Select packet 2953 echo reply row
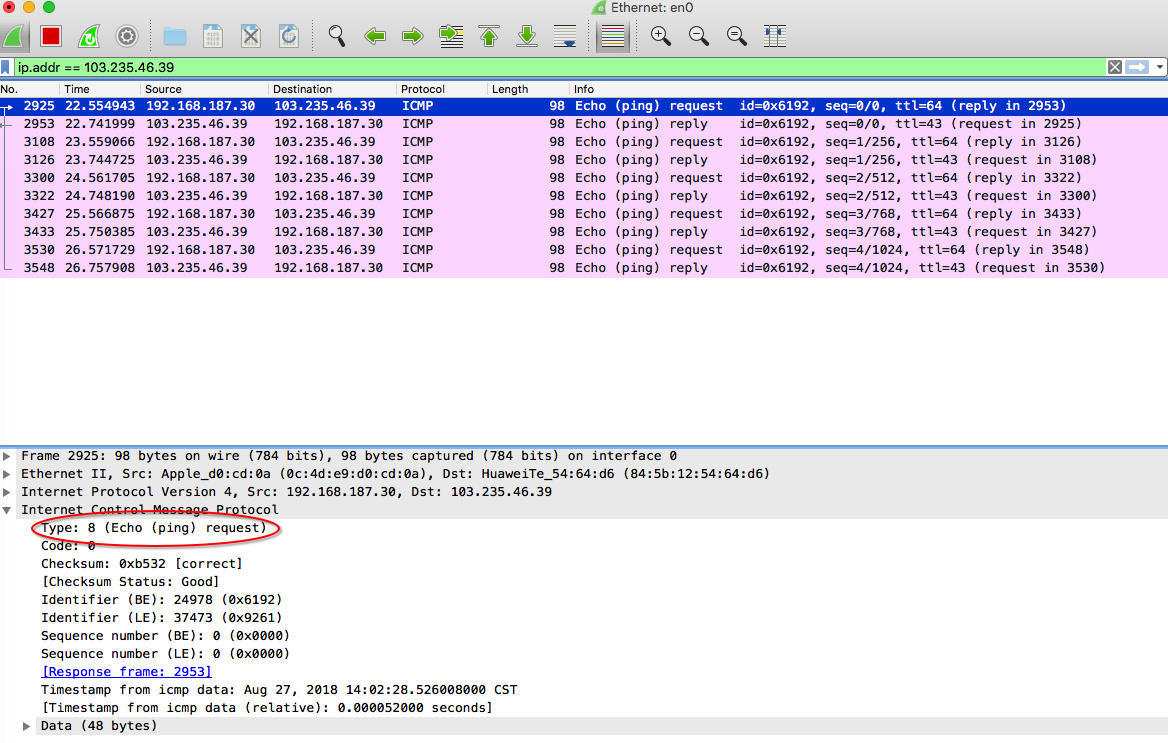Viewport: 1168px width, 743px height. (584, 124)
